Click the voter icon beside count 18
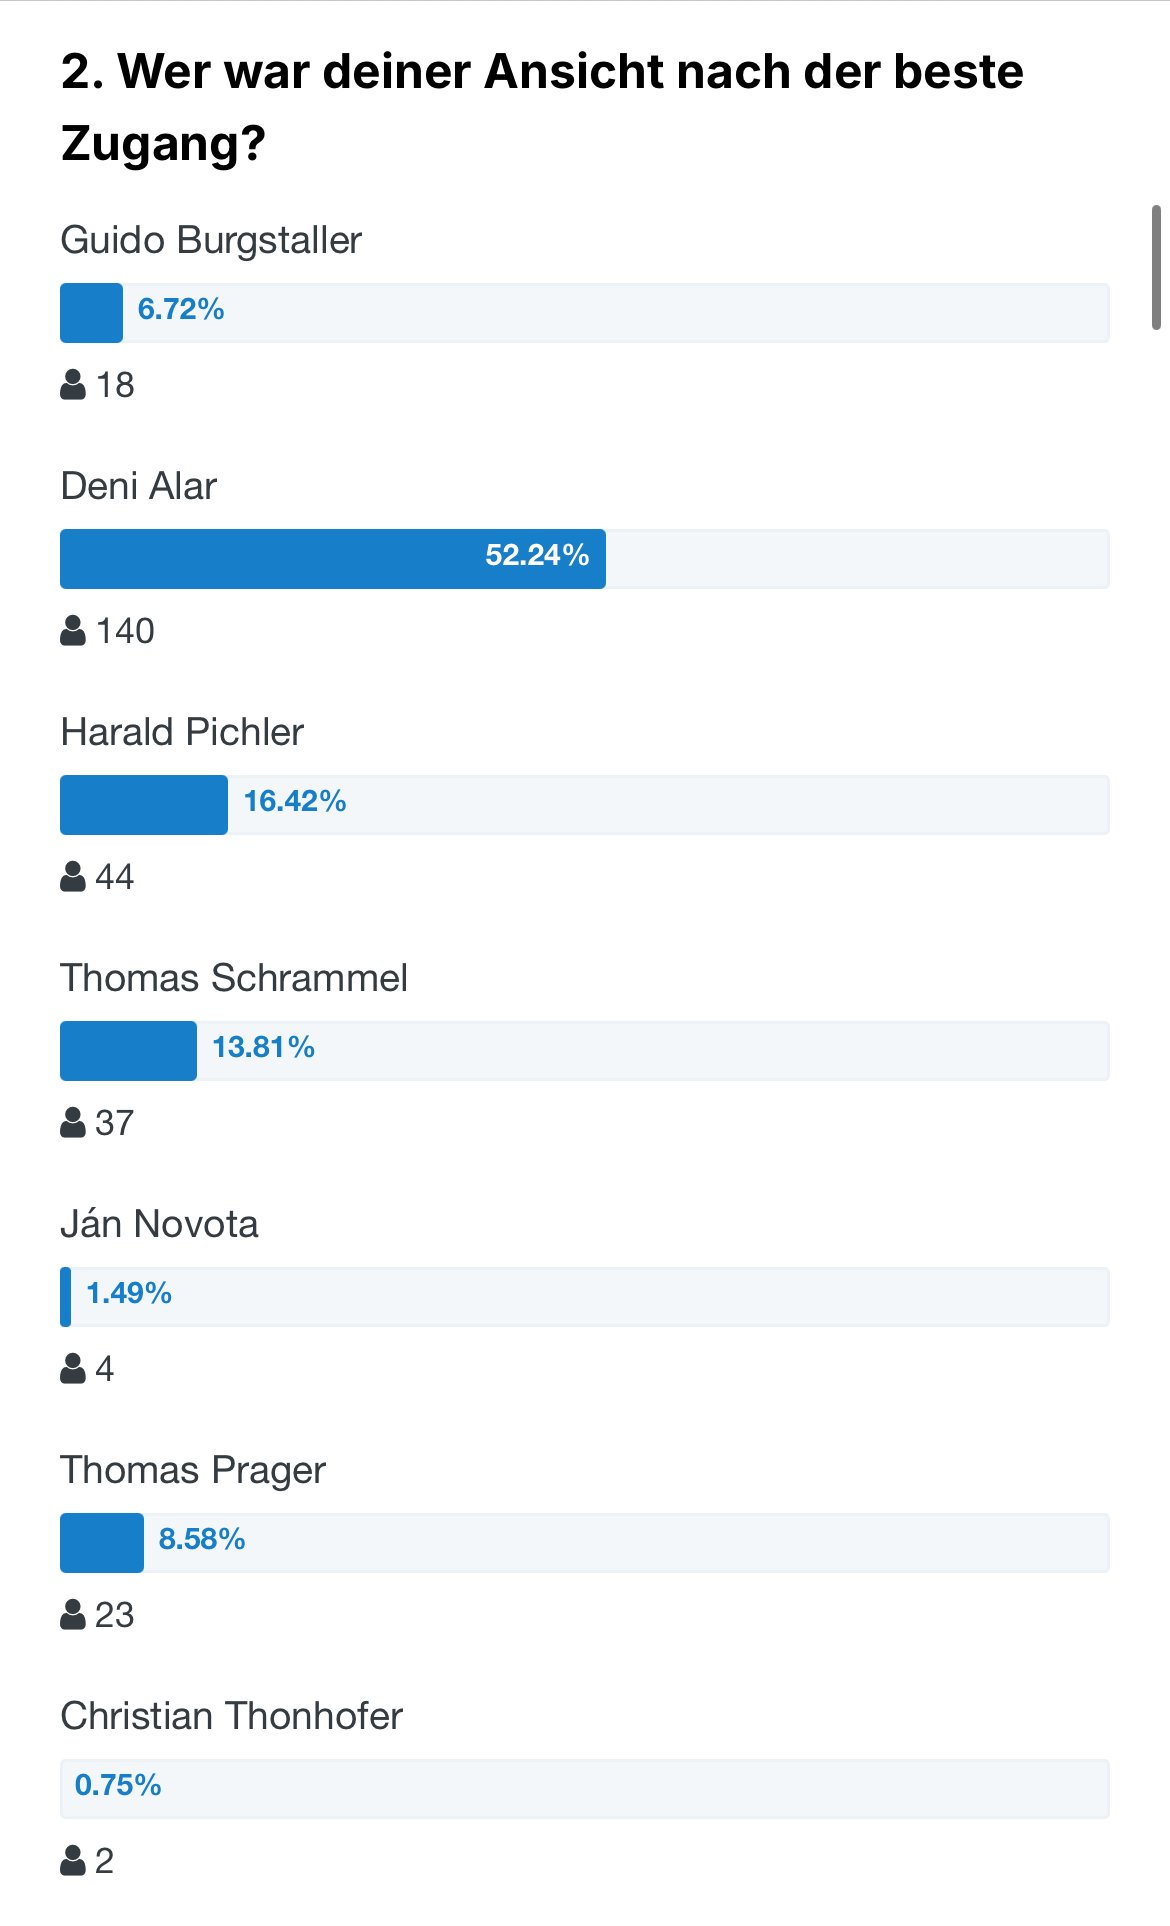This screenshot has width=1170, height=1926. pyautogui.click(x=73, y=384)
